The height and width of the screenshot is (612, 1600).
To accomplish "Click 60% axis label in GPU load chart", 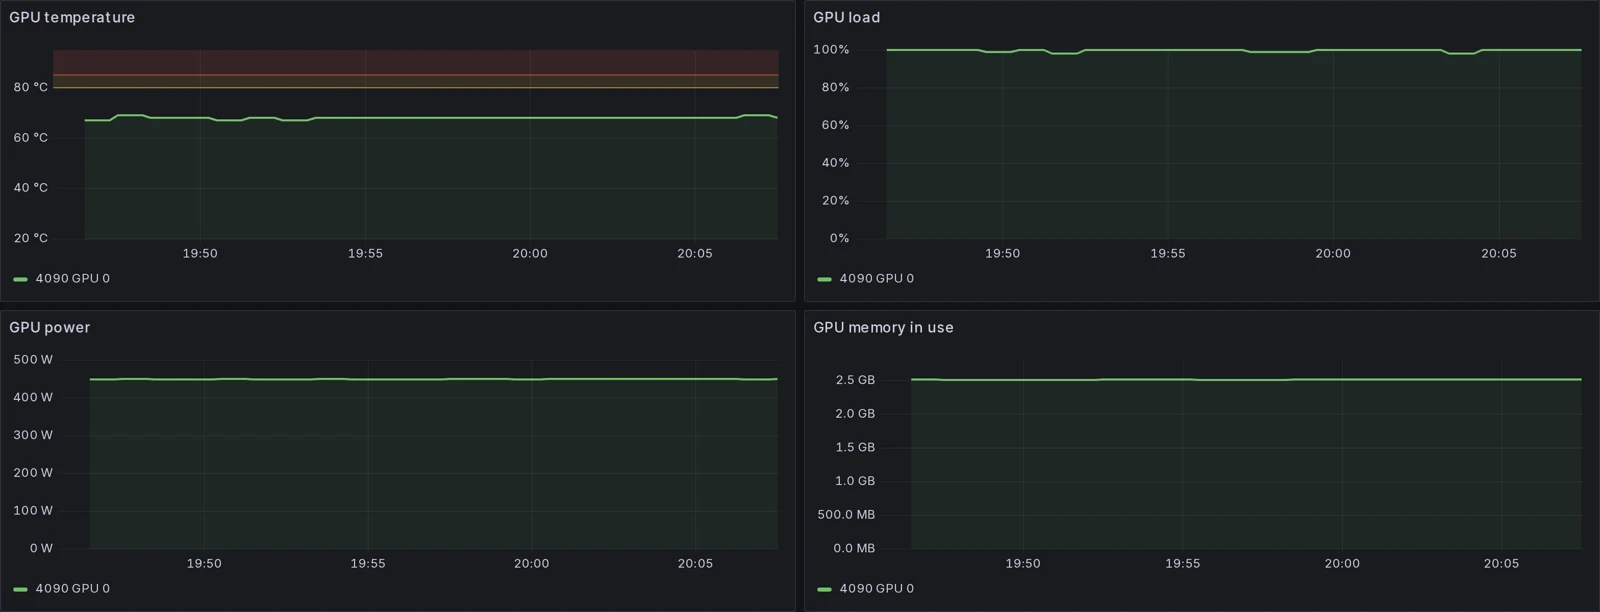I will click(x=835, y=125).
